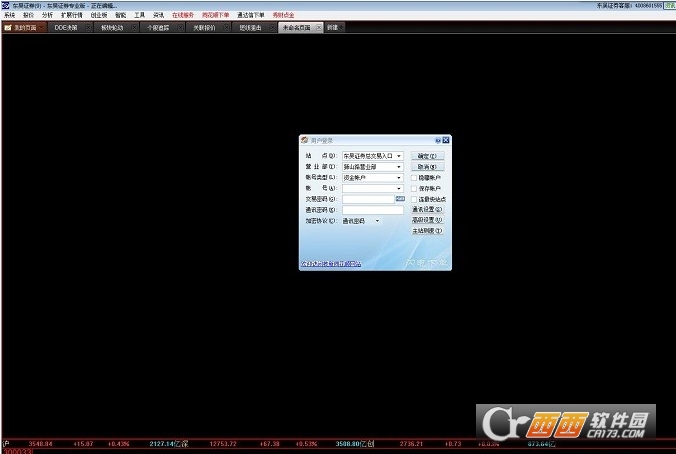The width and height of the screenshot is (676, 454).
Task: Open the 帐号类型 dropdown showing 资金帐户
Action: (399, 178)
